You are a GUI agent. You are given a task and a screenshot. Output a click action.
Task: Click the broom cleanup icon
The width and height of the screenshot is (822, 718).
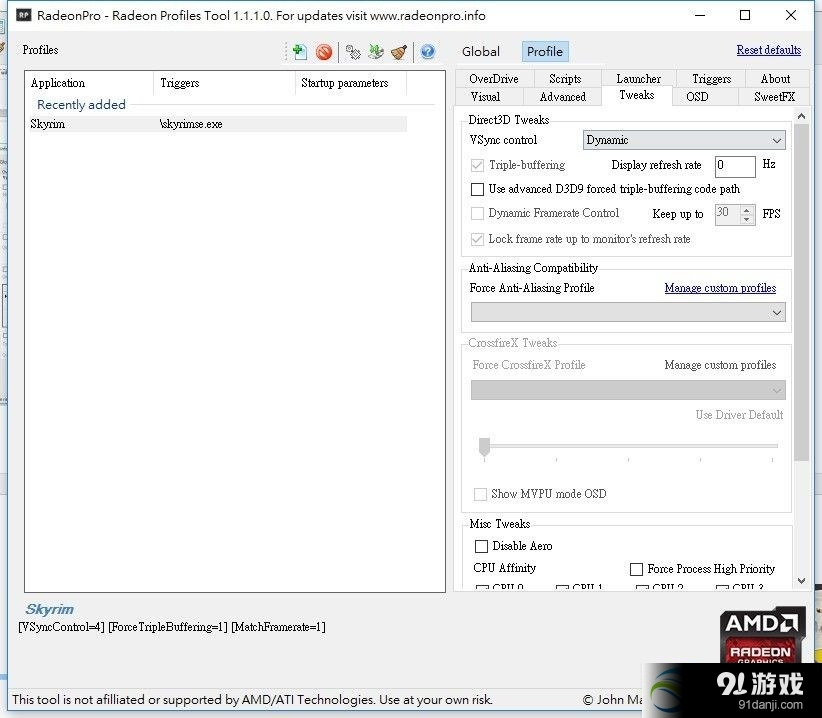coord(399,52)
